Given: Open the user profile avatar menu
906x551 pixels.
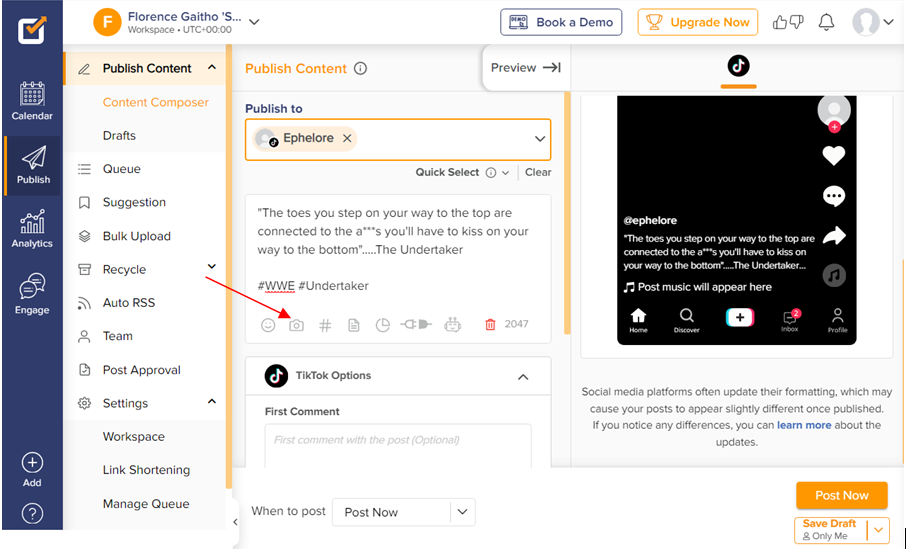Looking at the screenshot, I should (872, 23).
